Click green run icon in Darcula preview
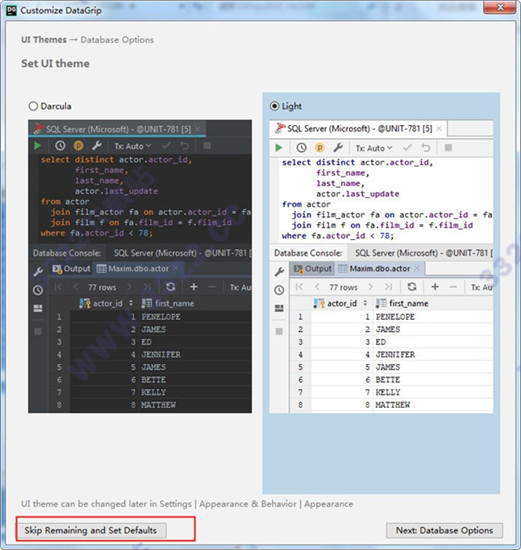Viewport: 521px width, 550px height. (x=38, y=146)
